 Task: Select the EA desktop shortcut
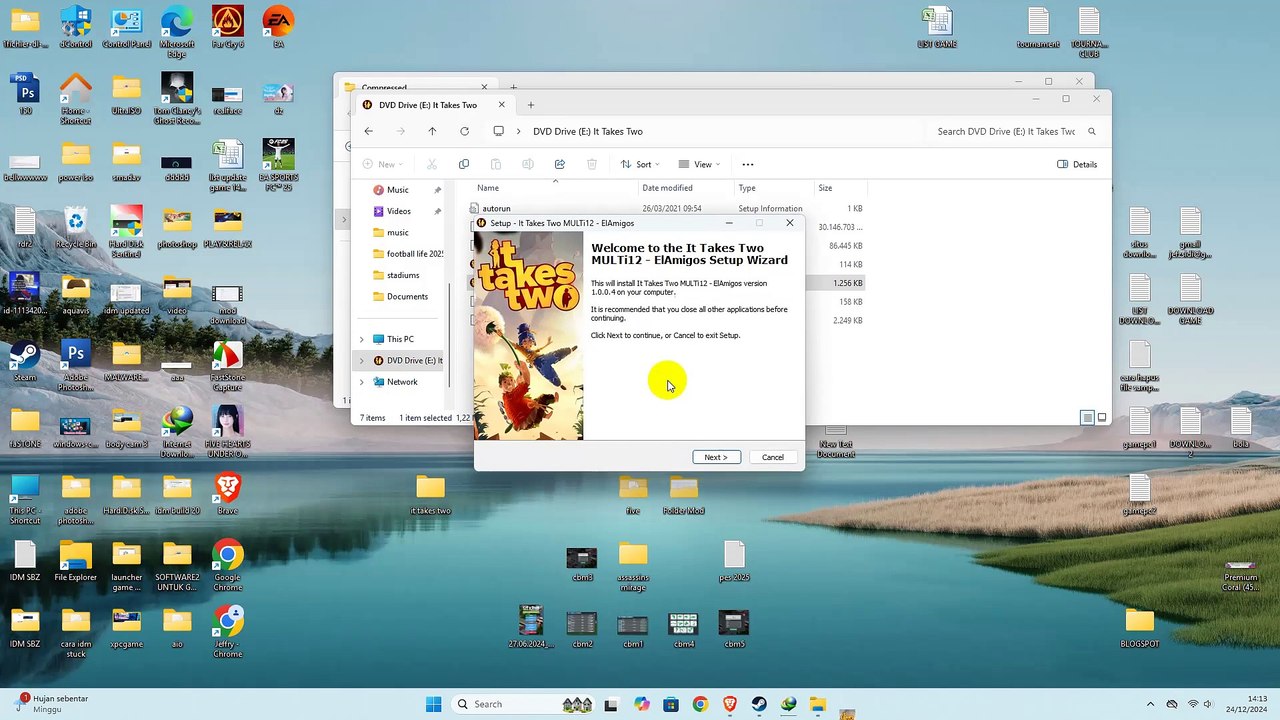coord(278,27)
